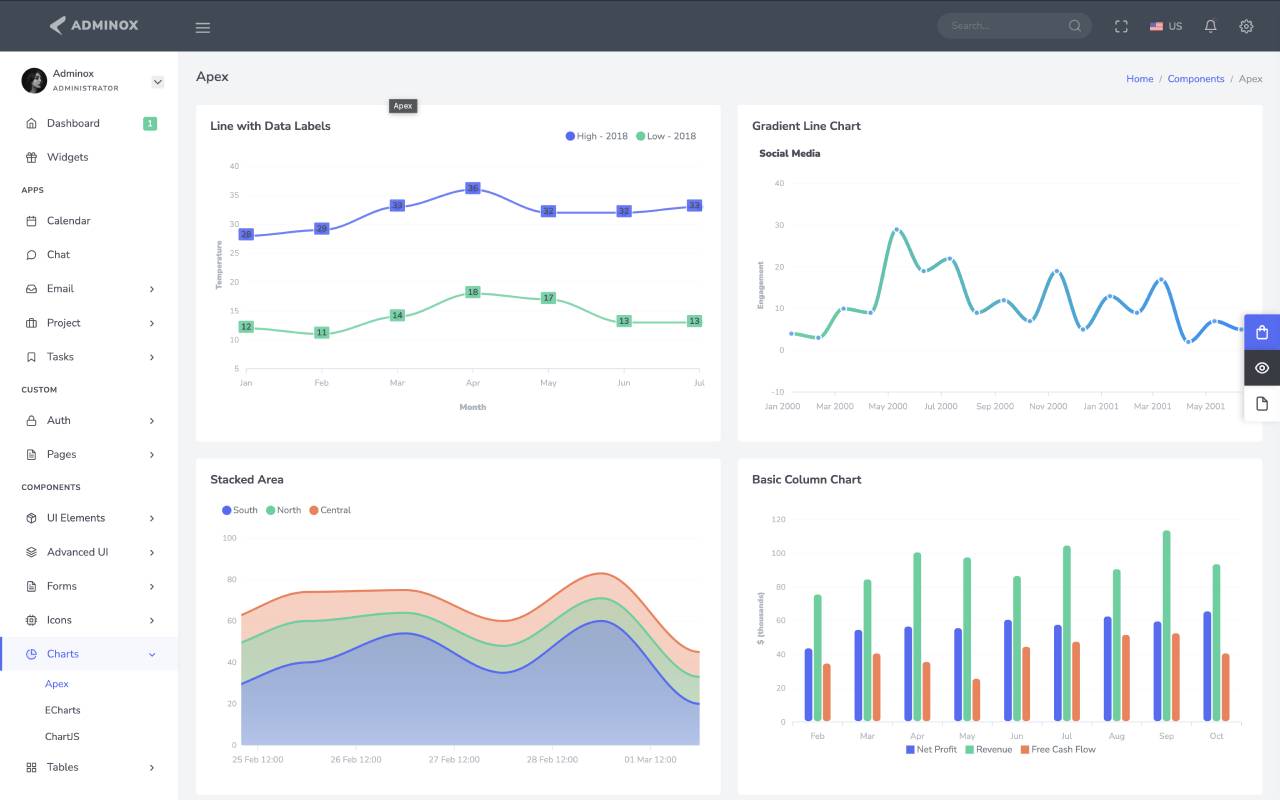This screenshot has width=1280, height=800.
Task: Click the UI Elements box icon
Action: click(x=31, y=518)
